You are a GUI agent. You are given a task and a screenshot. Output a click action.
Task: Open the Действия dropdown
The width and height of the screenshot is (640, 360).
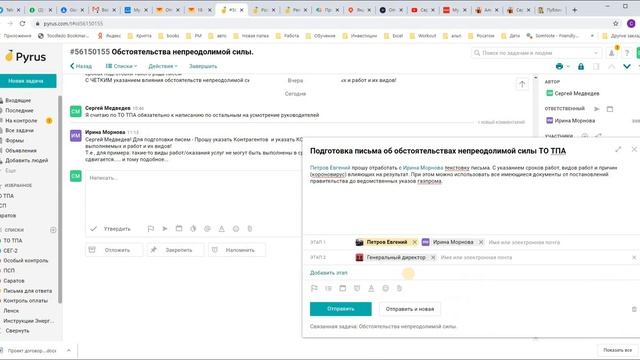(163, 66)
